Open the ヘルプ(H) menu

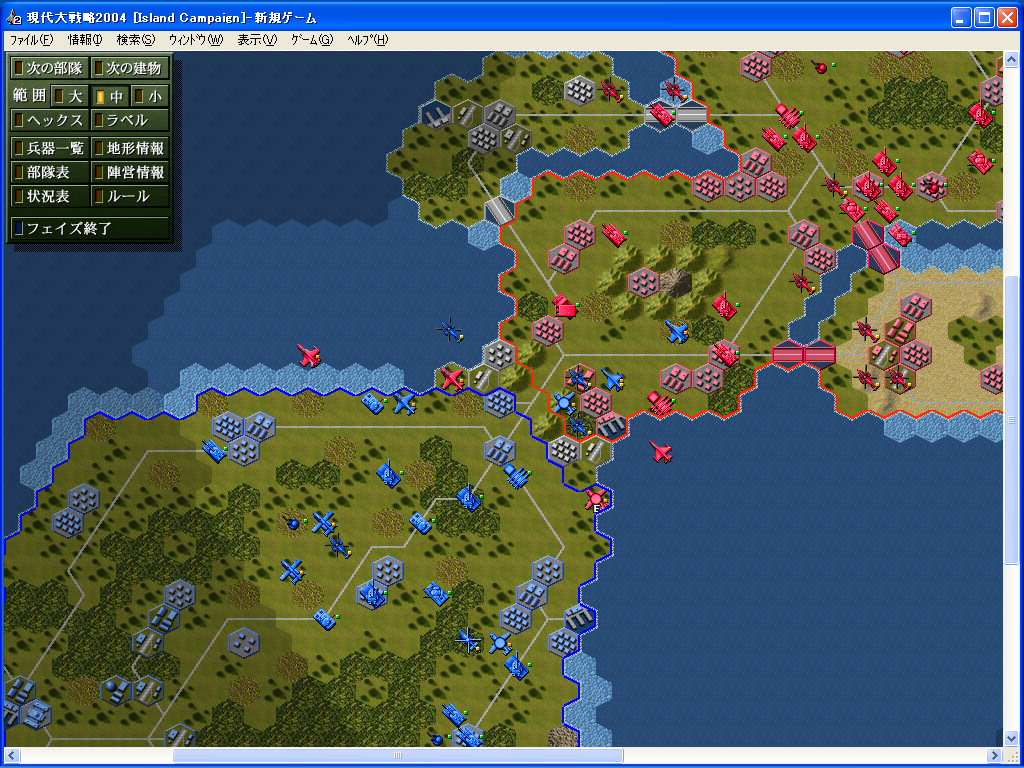(x=368, y=40)
